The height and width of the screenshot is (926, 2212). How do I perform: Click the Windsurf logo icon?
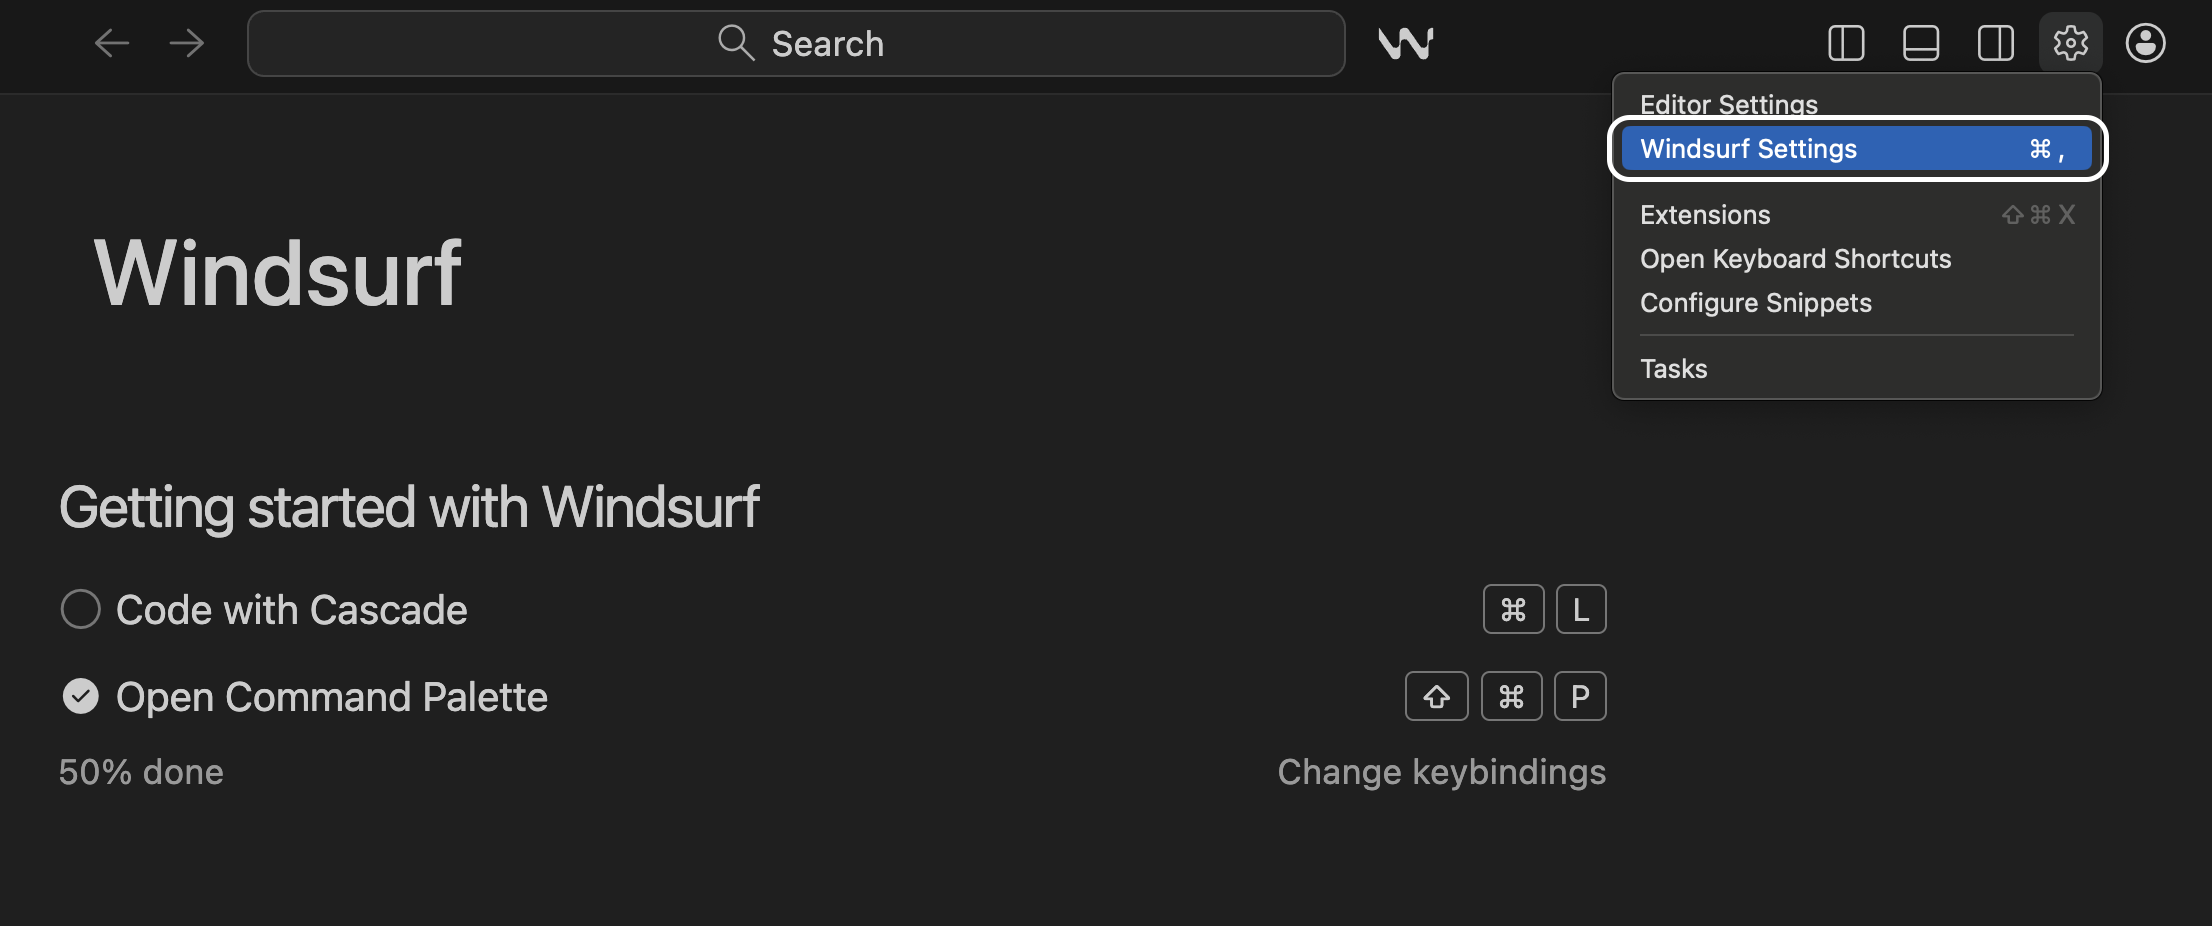click(1405, 43)
